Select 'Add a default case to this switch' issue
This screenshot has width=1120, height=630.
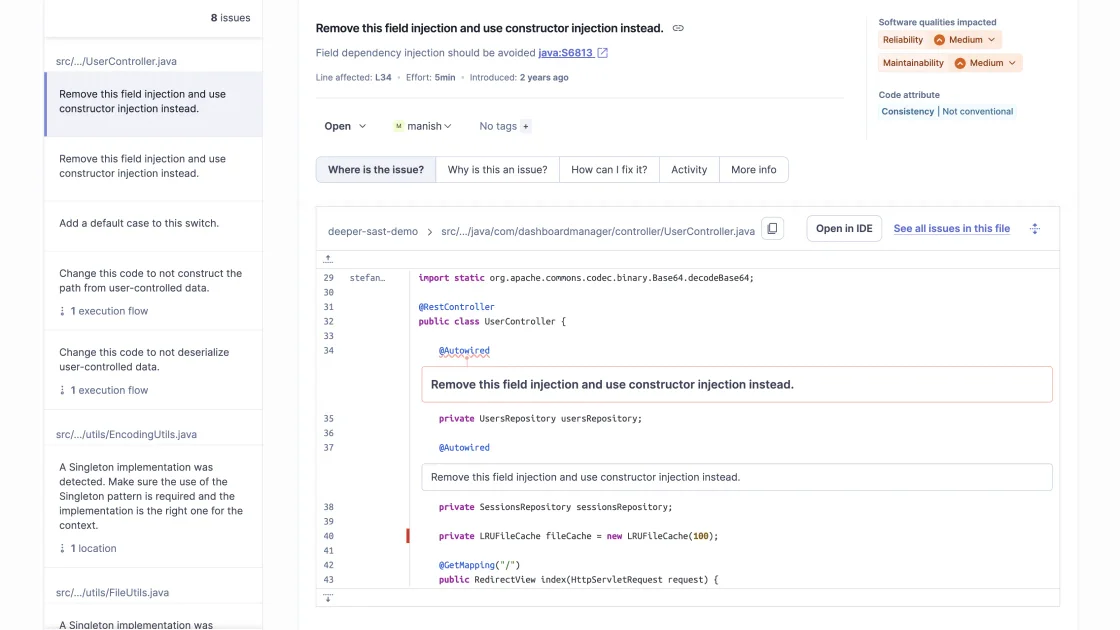(x=139, y=223)
